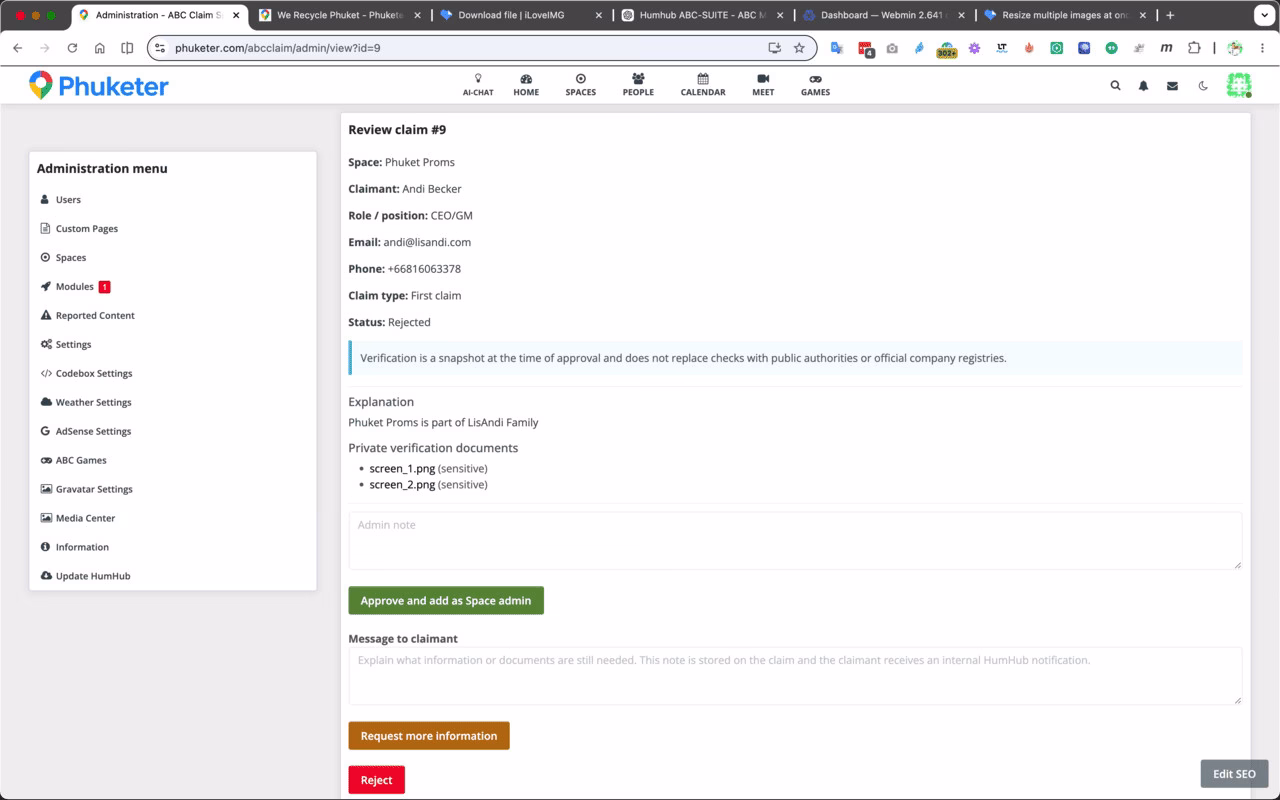Click the Edit SEO button
The image size is (1280, 800).
click(x=1234, y=774)
